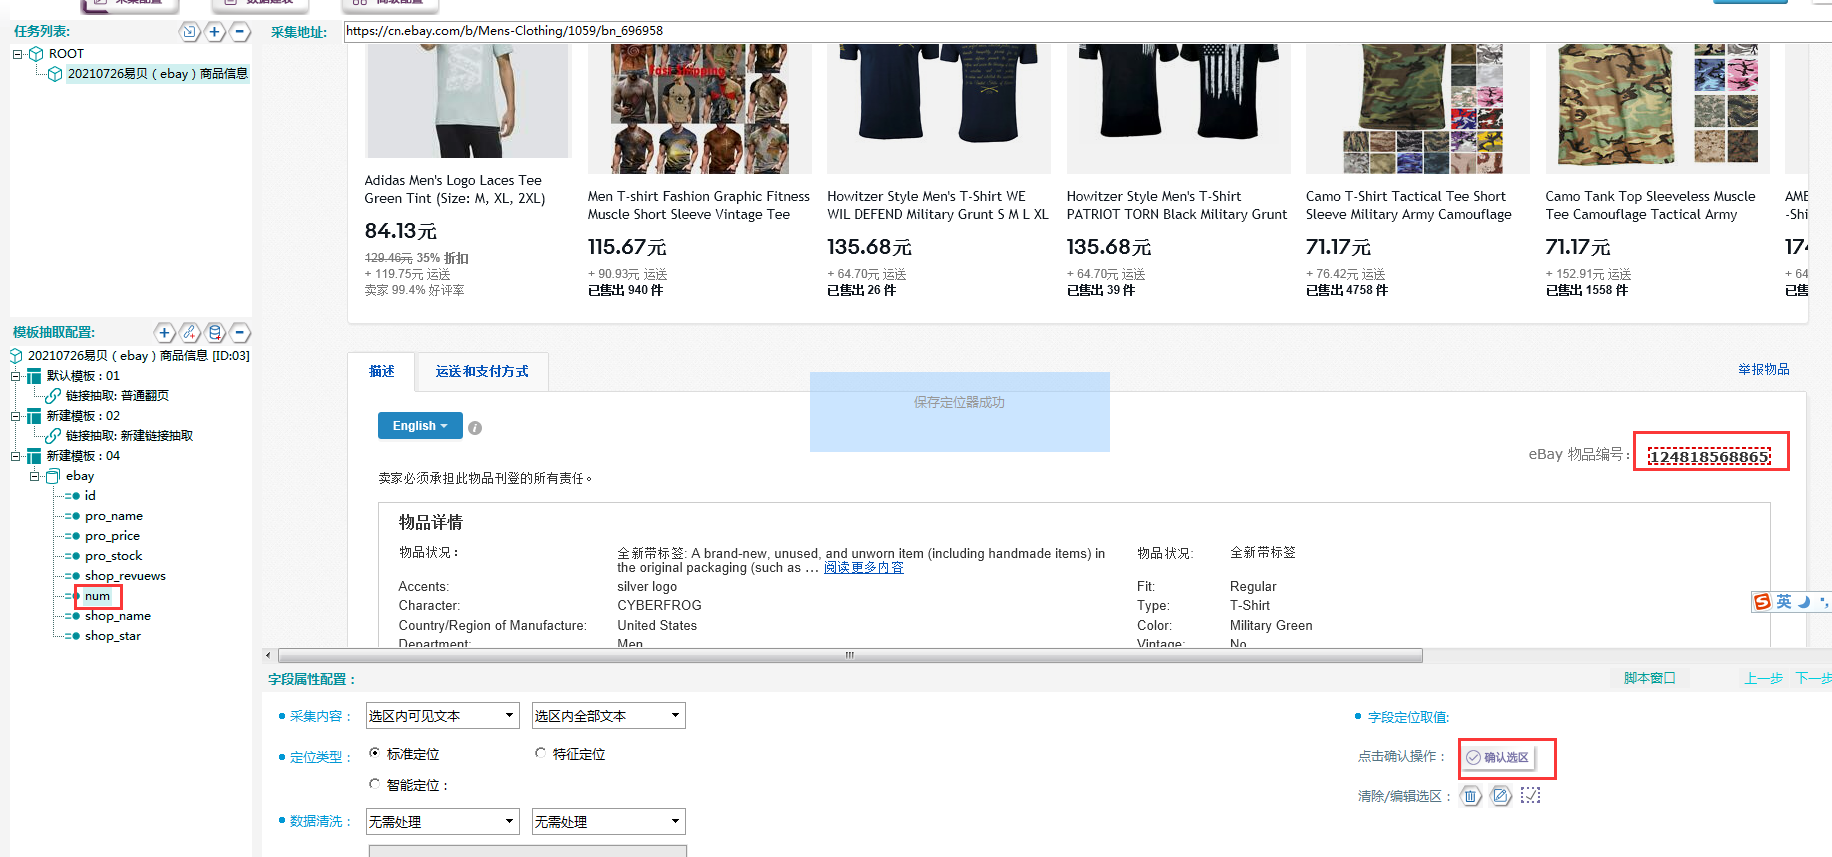The height and width of the screenshot is (857, 1832).
Task: Click the 115.67元 price text
Action: coord(627,247)
